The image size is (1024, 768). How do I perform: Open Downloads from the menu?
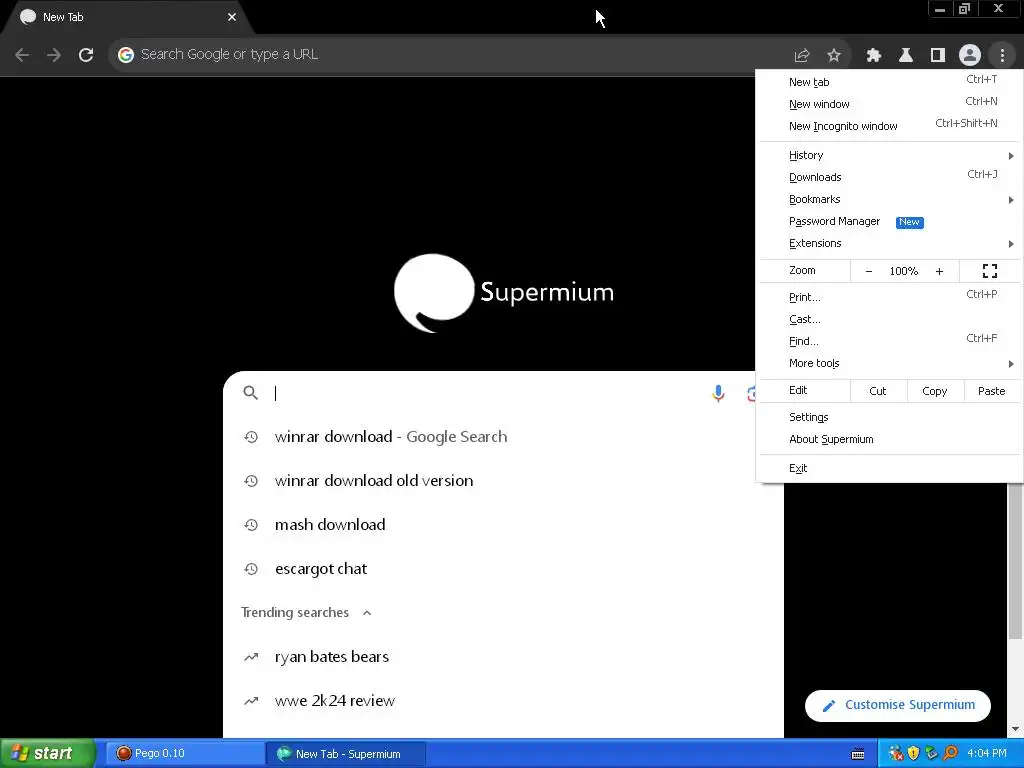(x=889, y=178)
